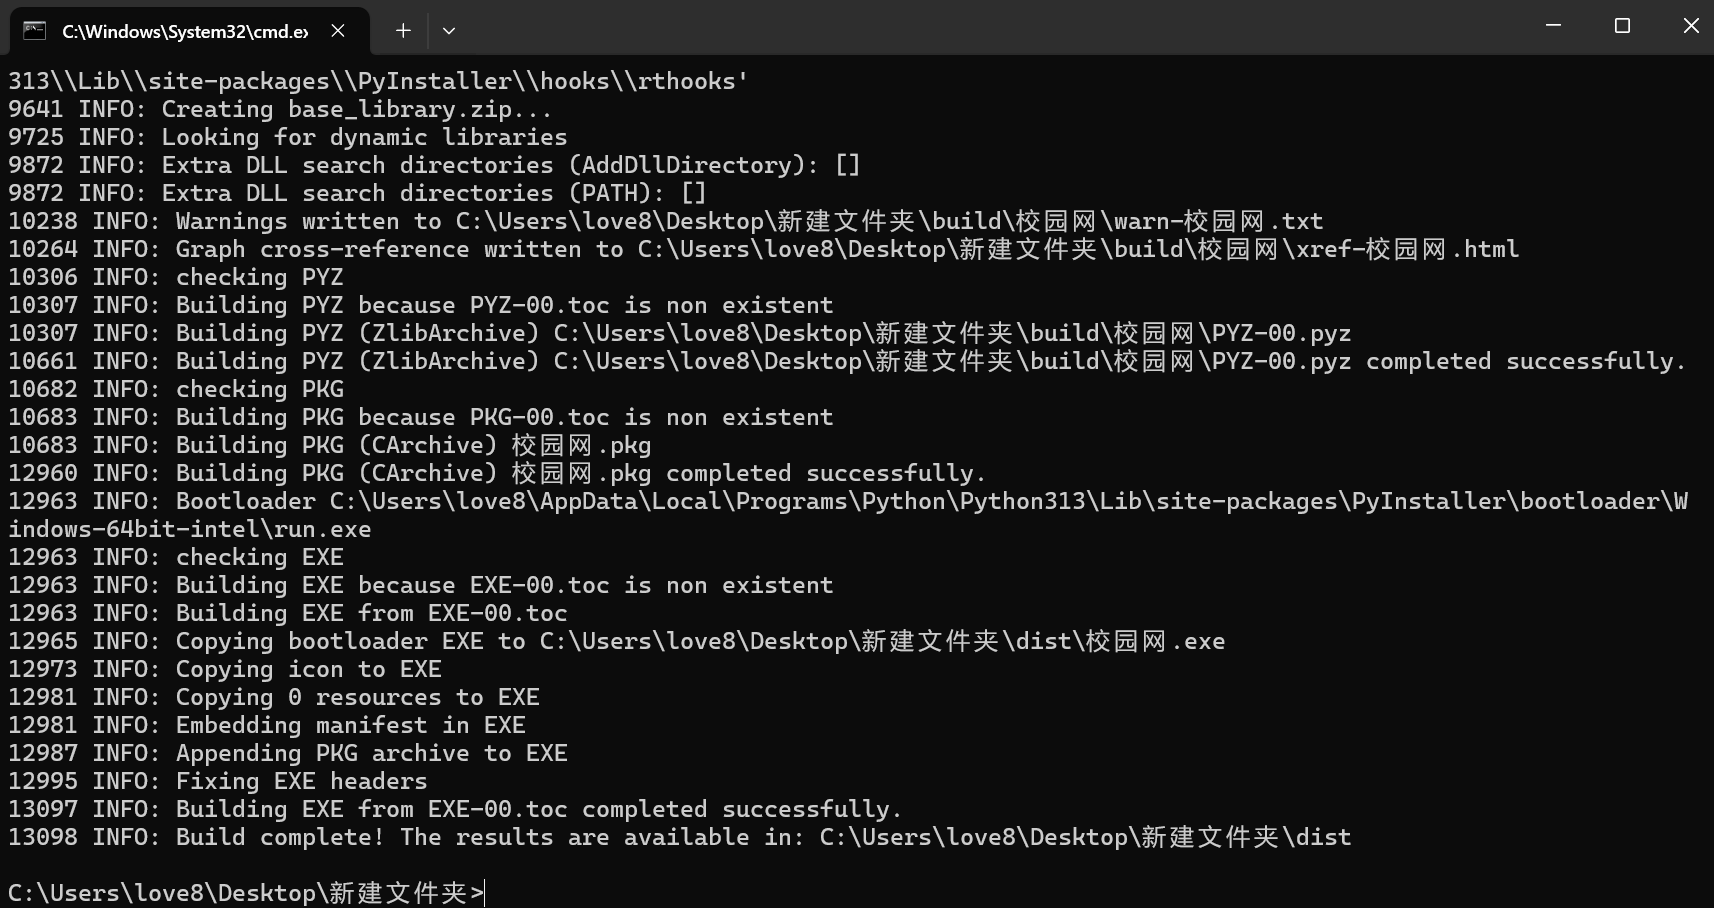1714x908 pixels.
Task: Click the 'Build complete!' output line
Action: click(680, 837)
